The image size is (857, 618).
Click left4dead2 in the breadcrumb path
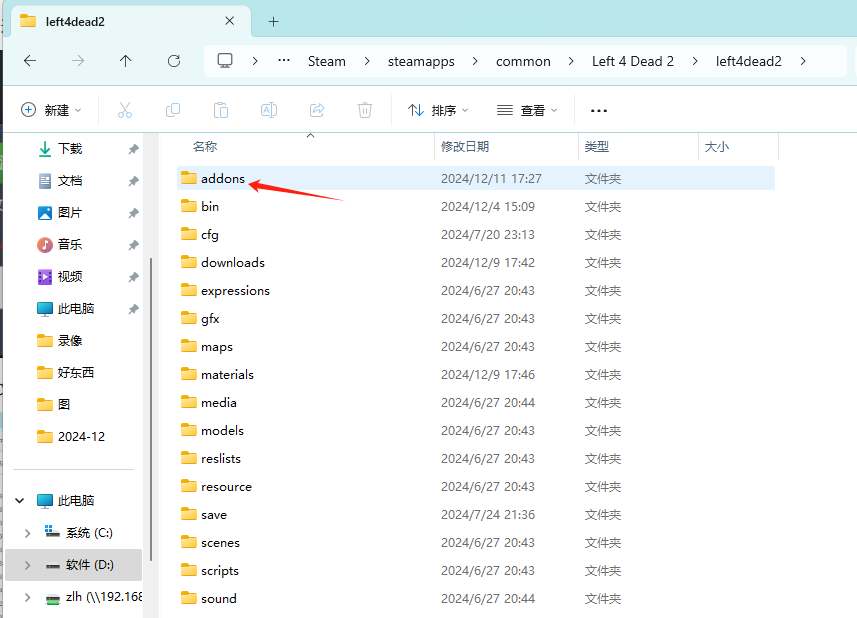(x=748, y=61)
